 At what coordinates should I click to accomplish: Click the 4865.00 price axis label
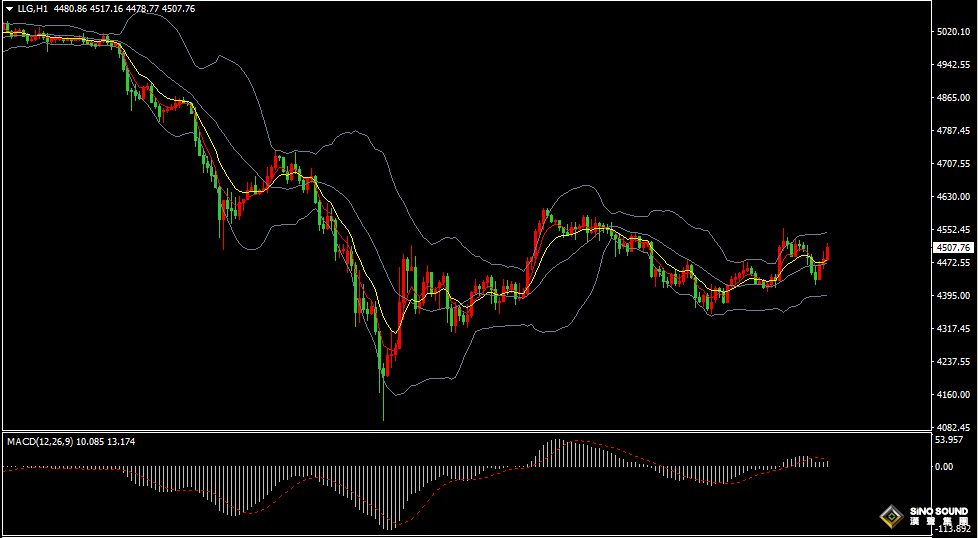tap(954, 98)
